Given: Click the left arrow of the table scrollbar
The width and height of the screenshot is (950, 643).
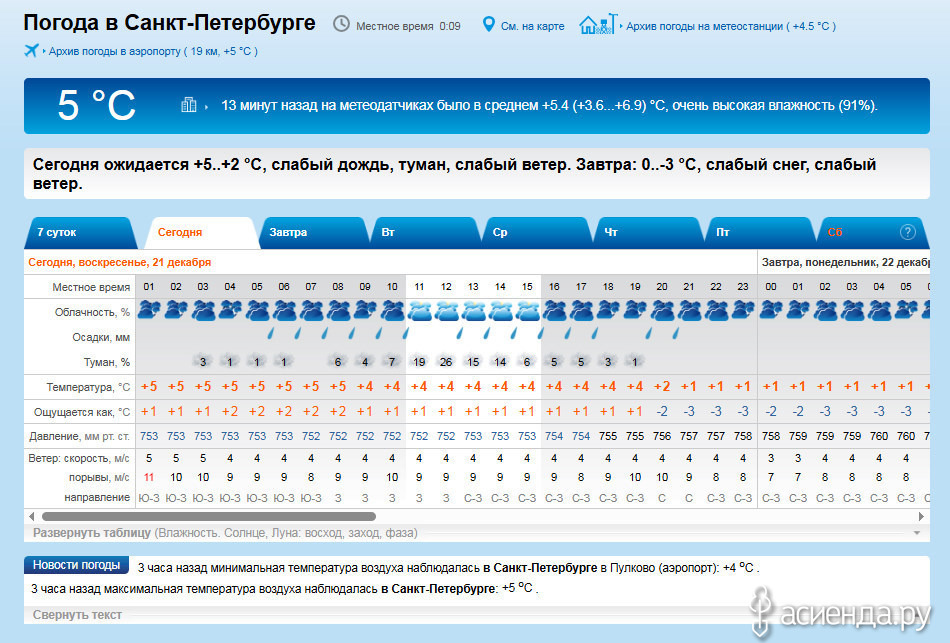Looking at the screenshot, I should 31,517.
